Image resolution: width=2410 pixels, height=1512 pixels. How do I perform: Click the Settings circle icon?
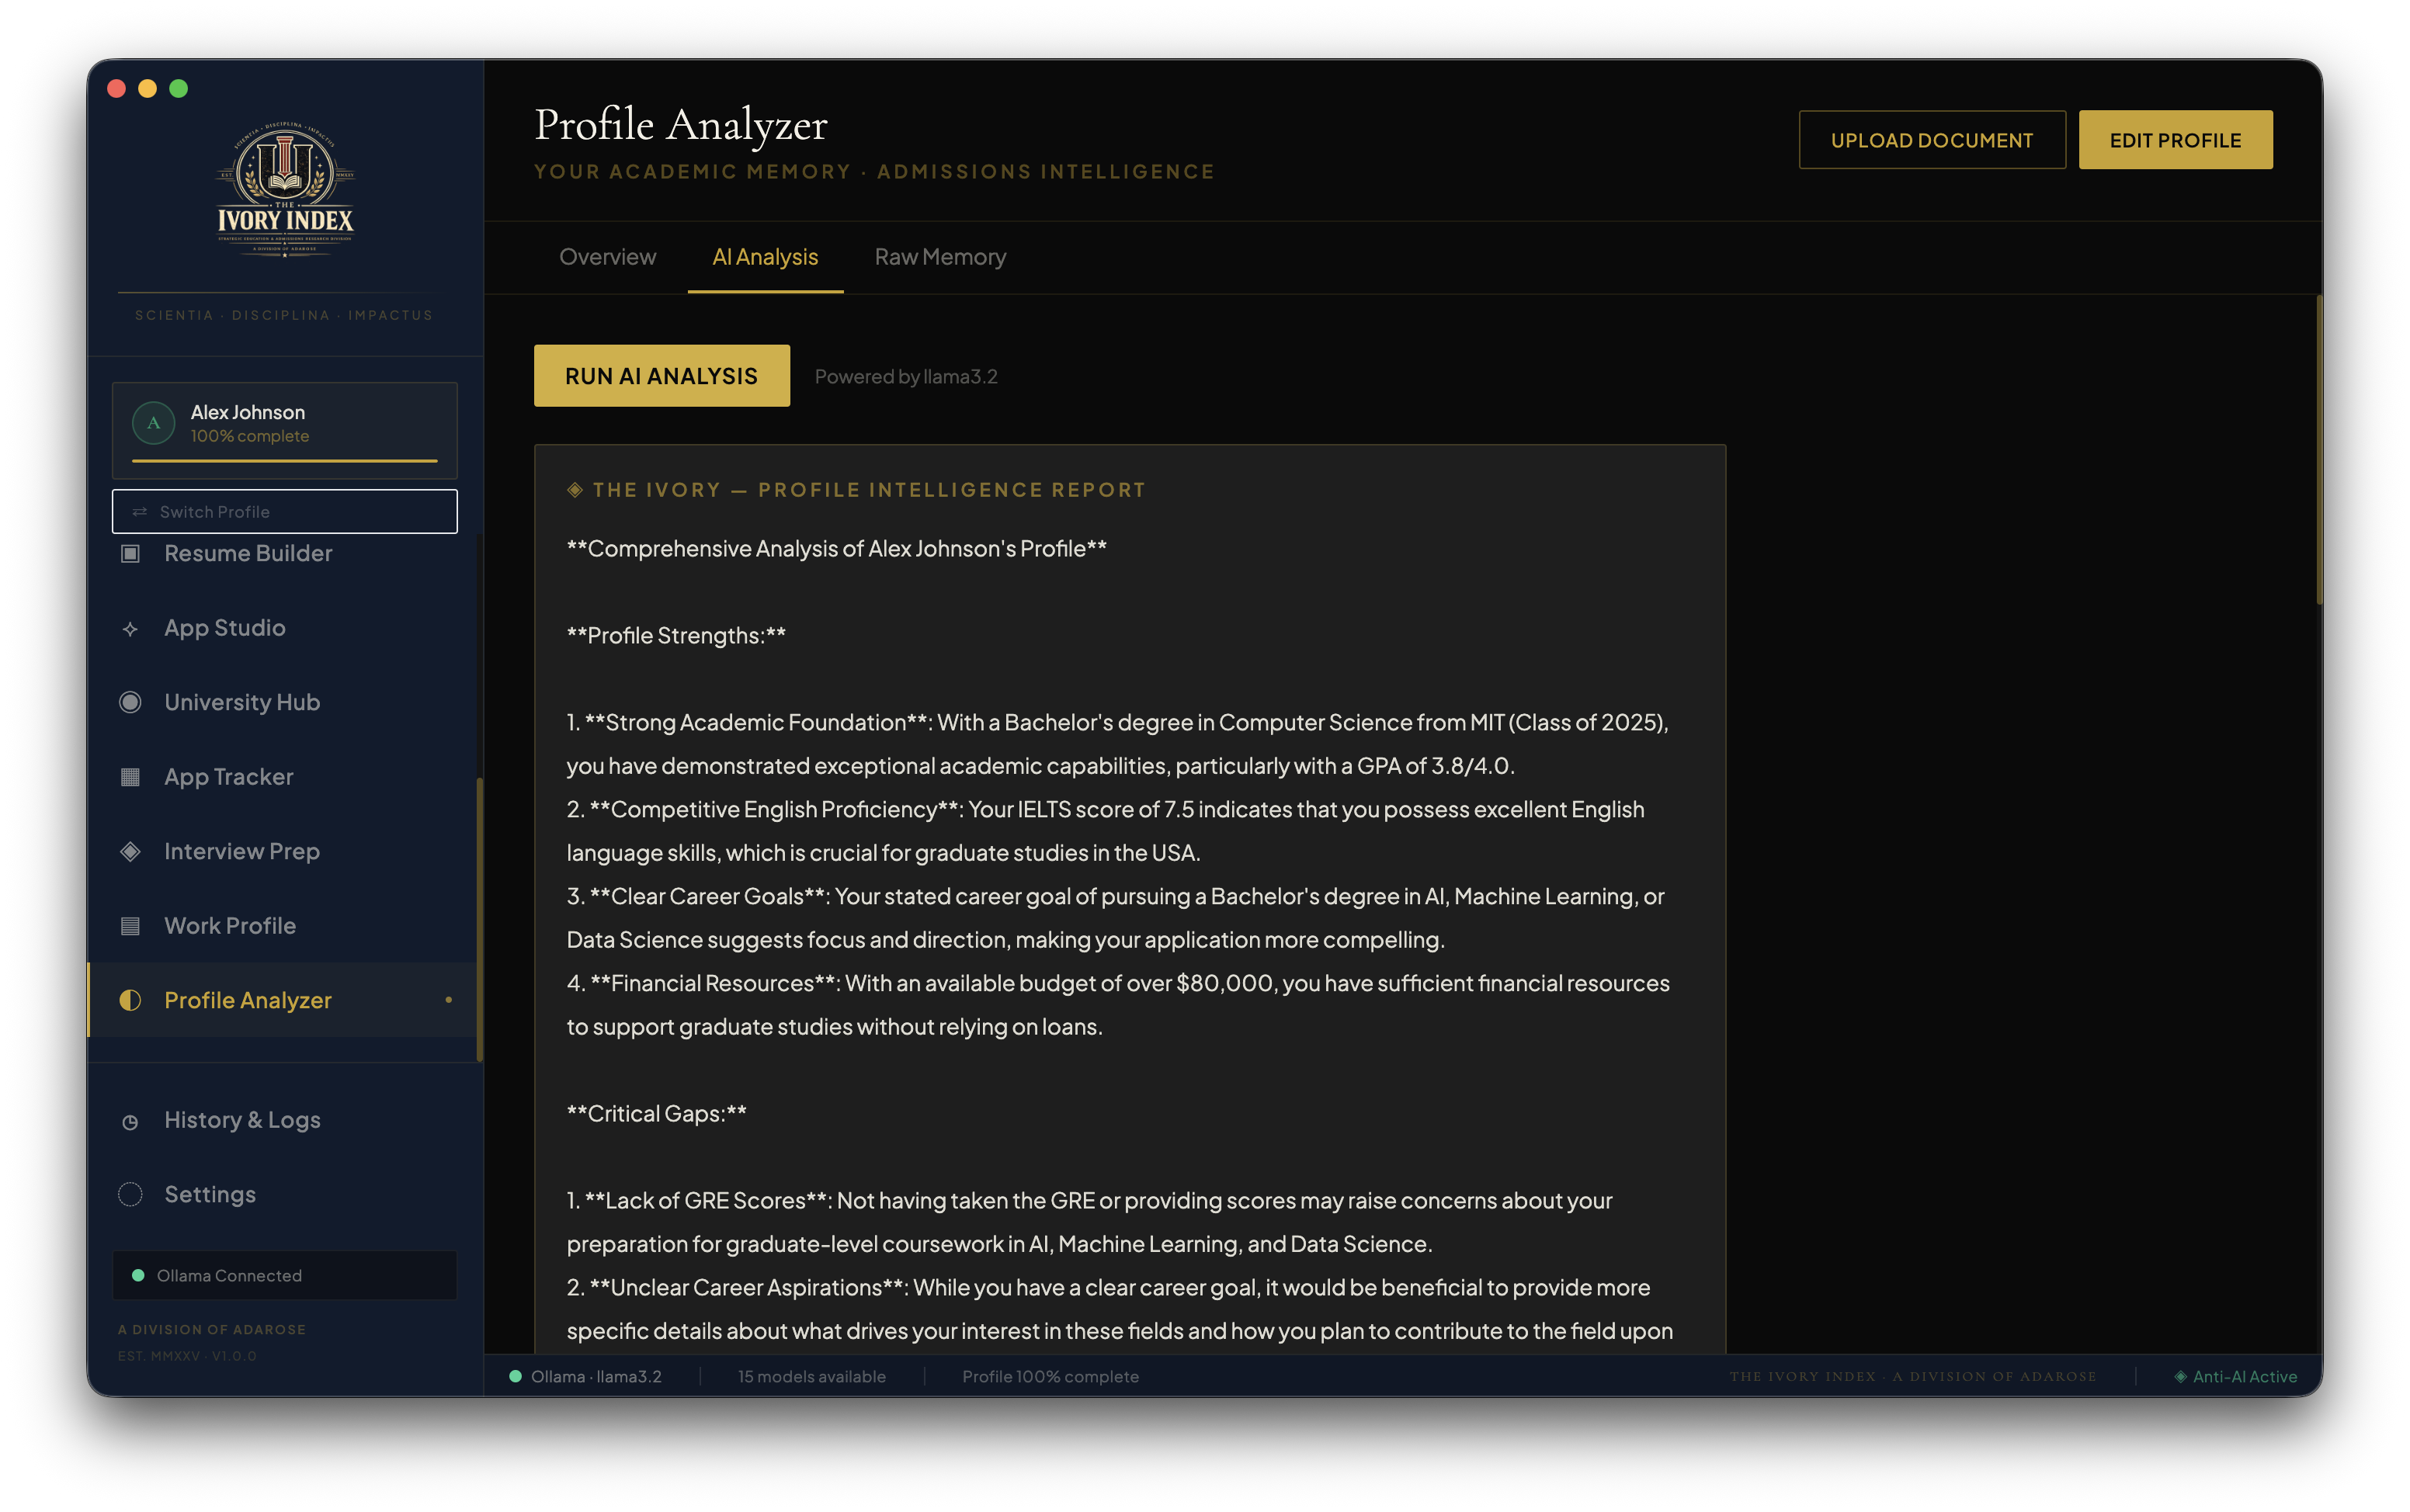(130, 1194)
